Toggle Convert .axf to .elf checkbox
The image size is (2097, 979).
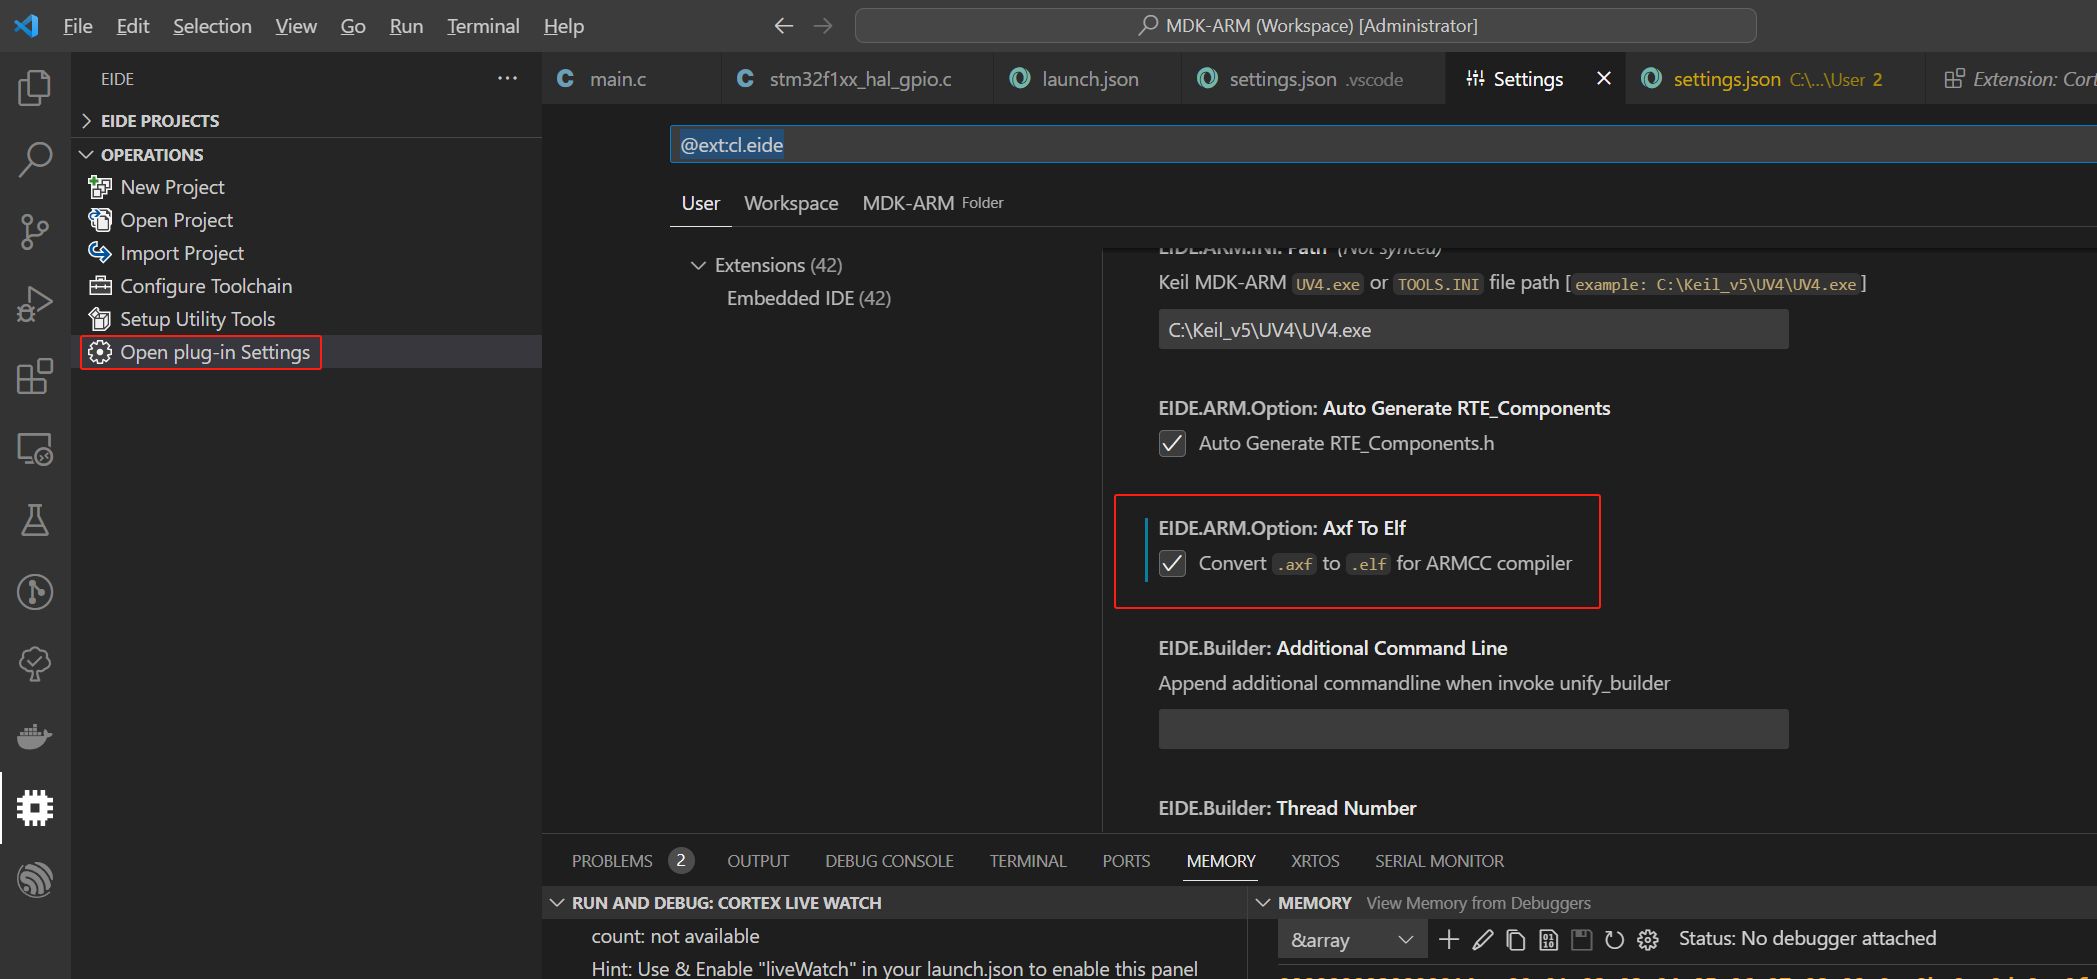tap(1172, 564)
